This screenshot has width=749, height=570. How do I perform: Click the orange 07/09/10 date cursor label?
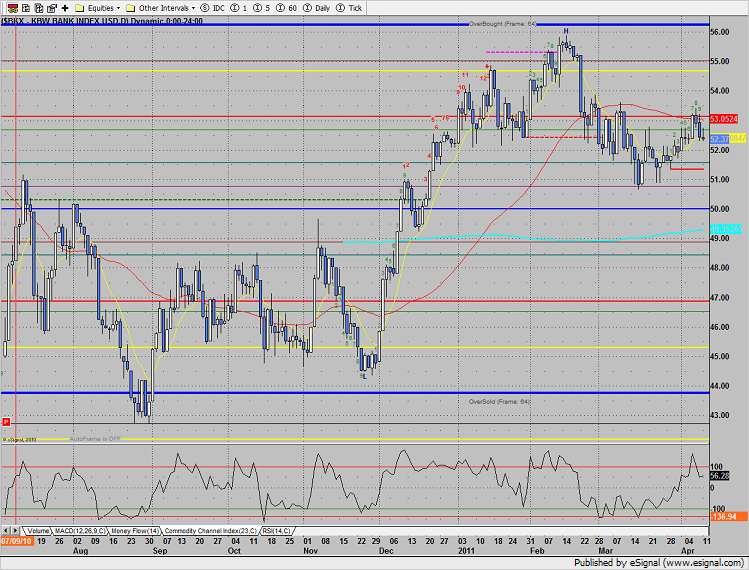tap(16, 541)
